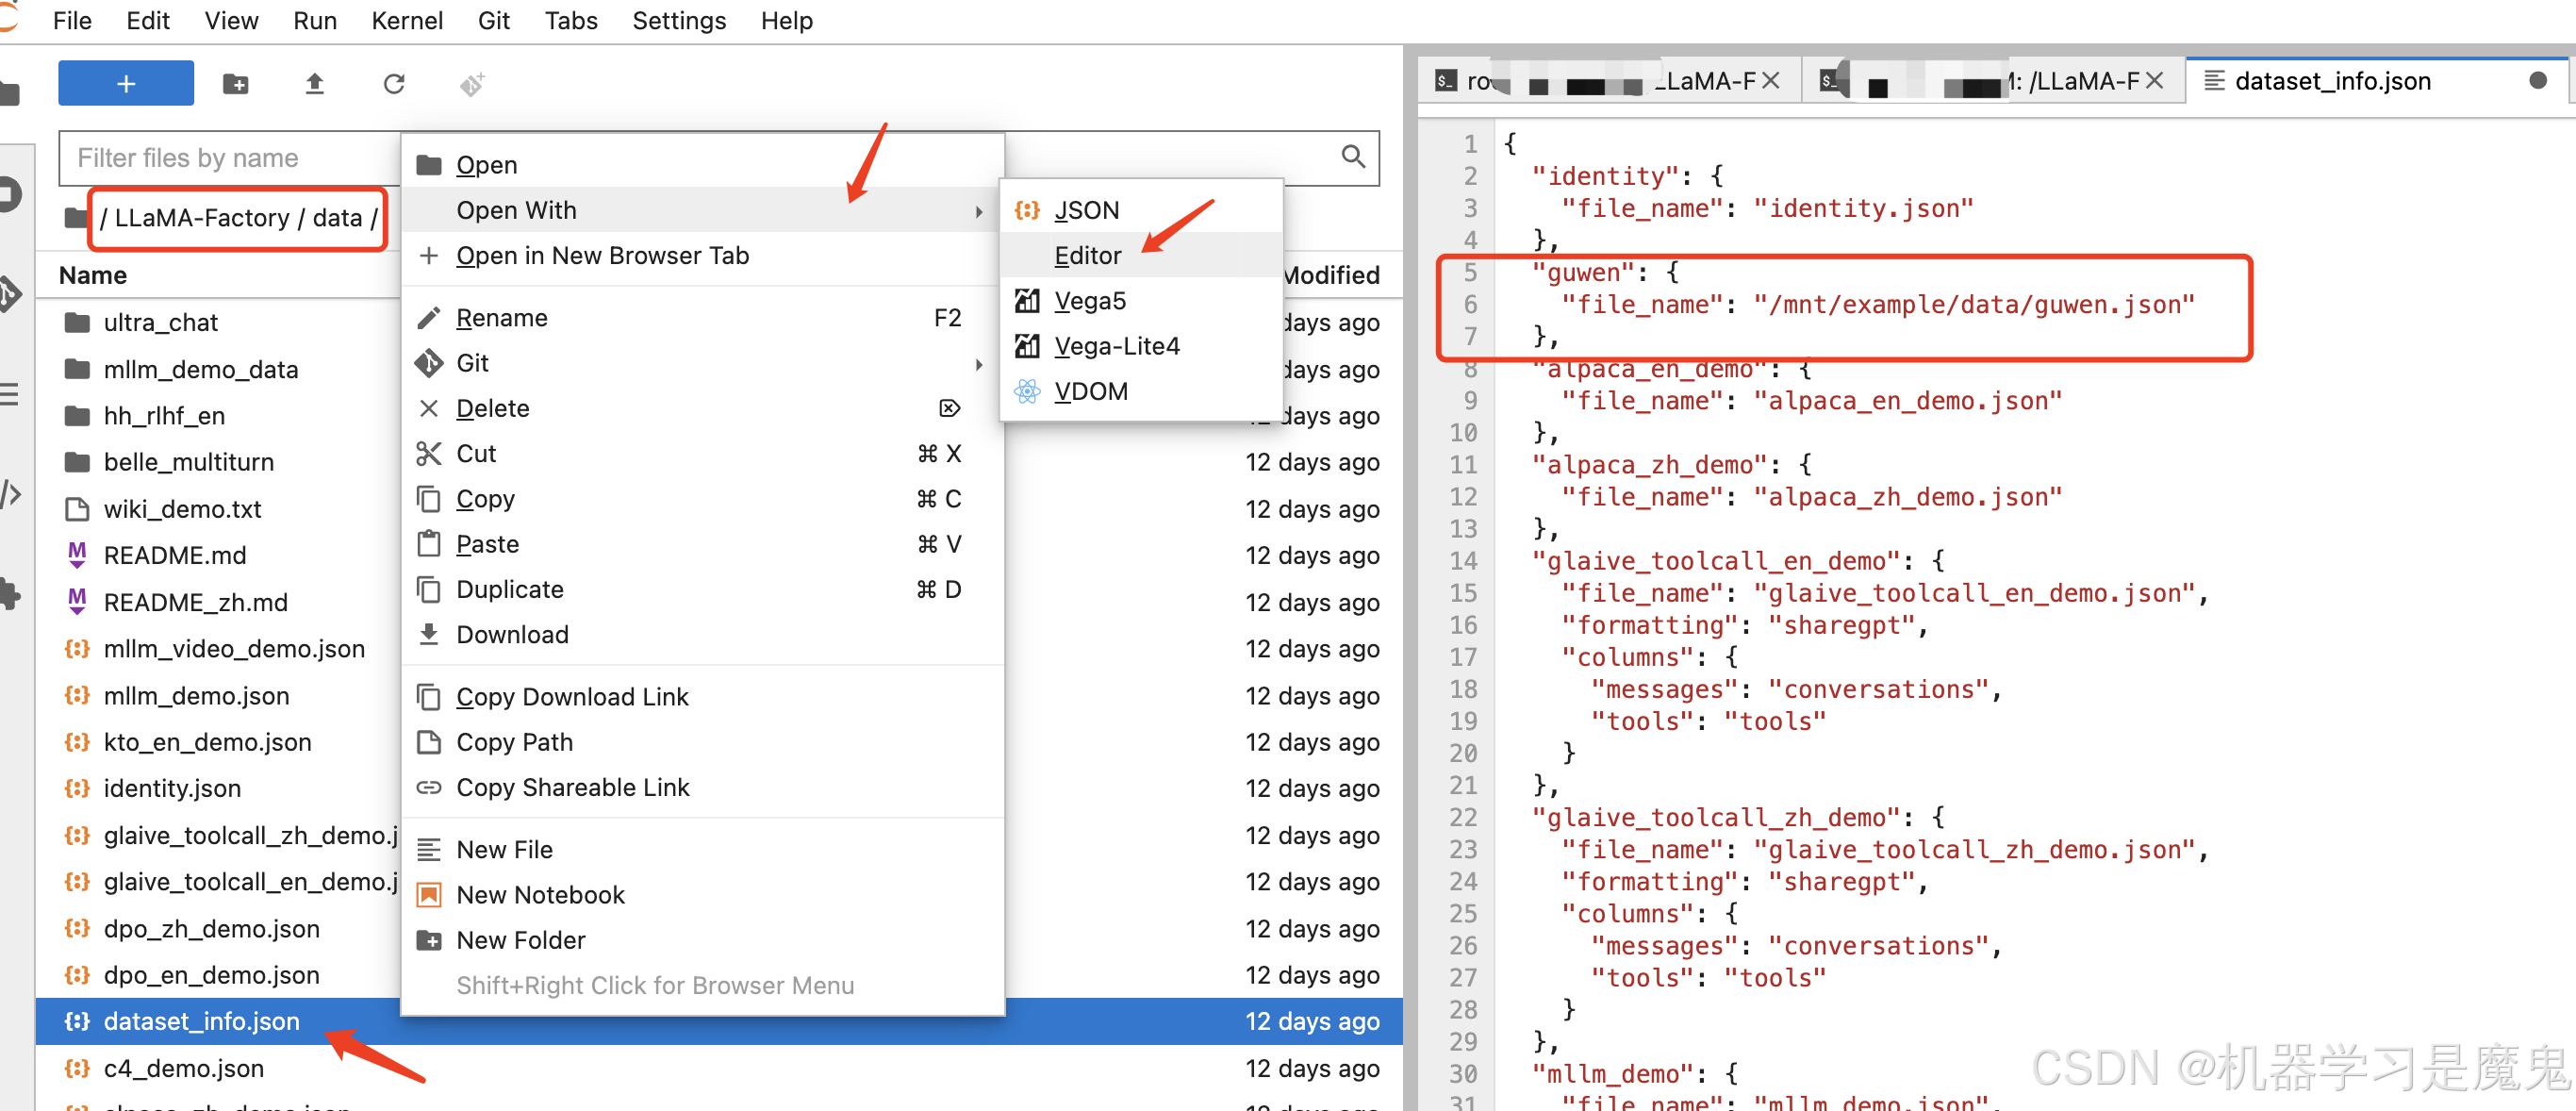Open the Kernel menu
The width and height of the screenshot is (2576, 1111).
coord(406,21)
